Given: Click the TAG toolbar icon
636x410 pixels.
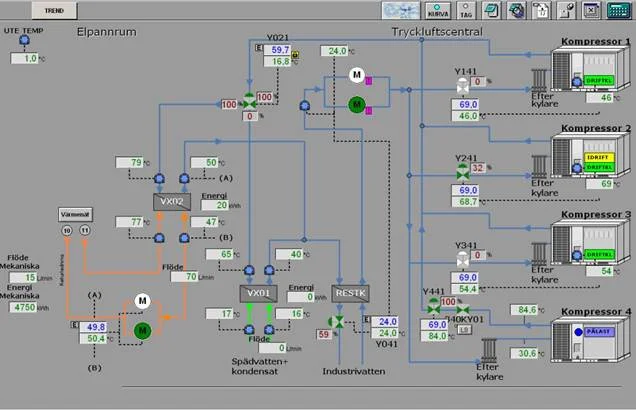Looking at the screenshot, I should 466,11.
